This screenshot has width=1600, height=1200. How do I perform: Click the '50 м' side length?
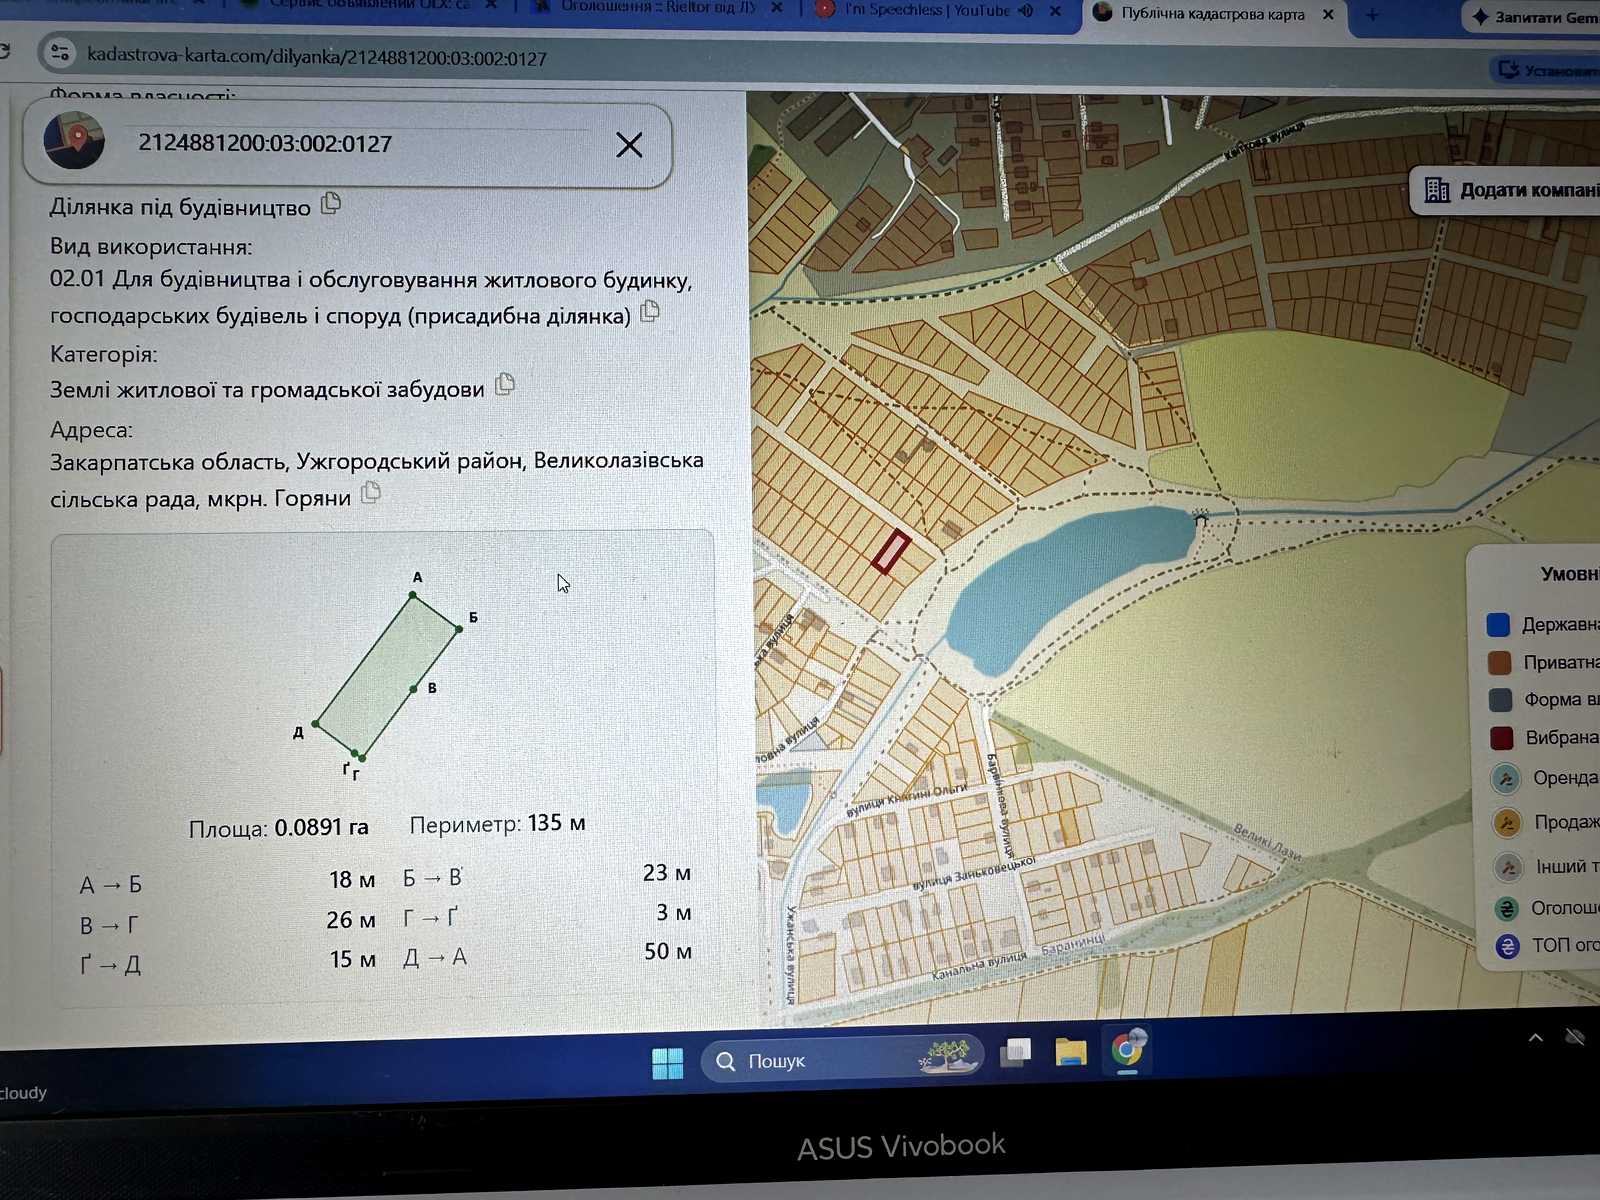tap(668, 951)
